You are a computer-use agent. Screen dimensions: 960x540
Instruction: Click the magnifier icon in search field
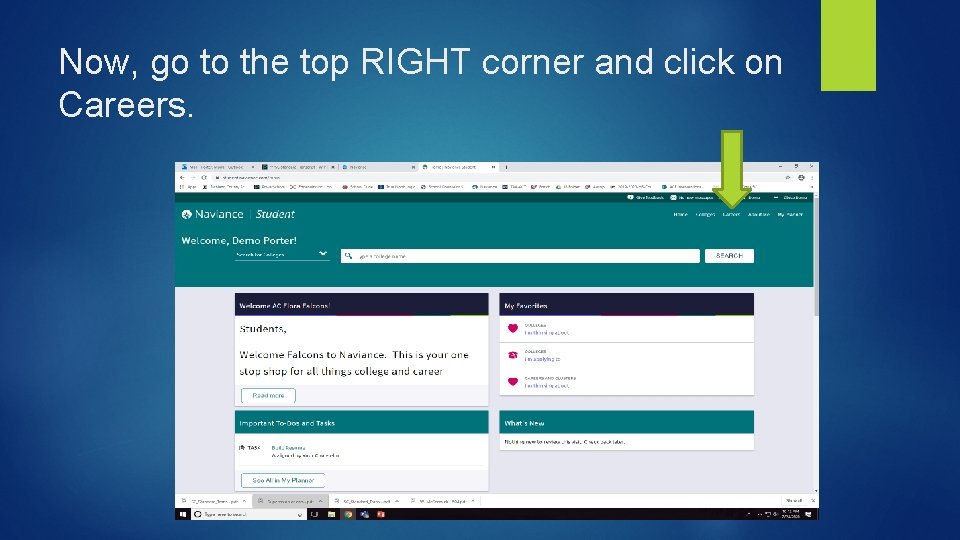tap(348, 256)
